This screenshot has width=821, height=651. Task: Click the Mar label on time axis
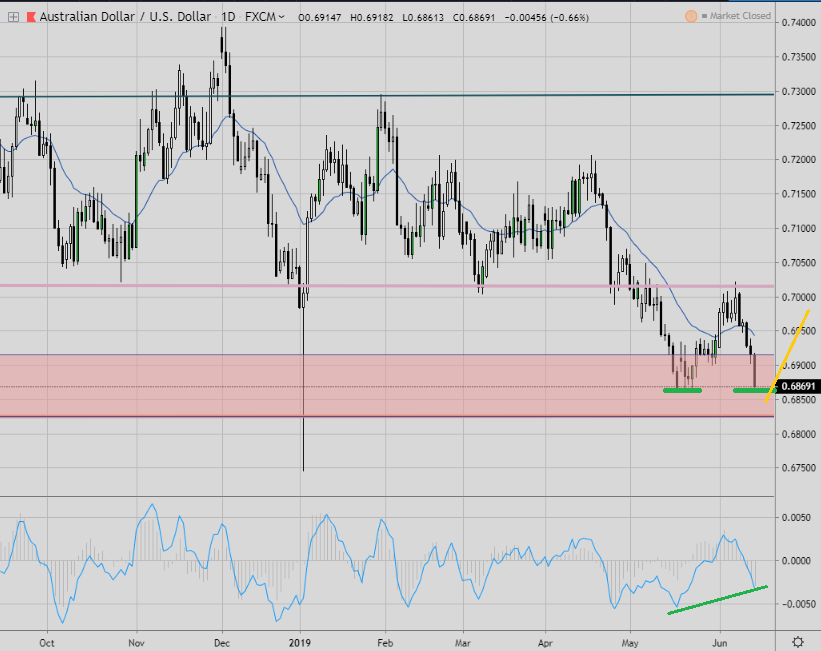463,643
